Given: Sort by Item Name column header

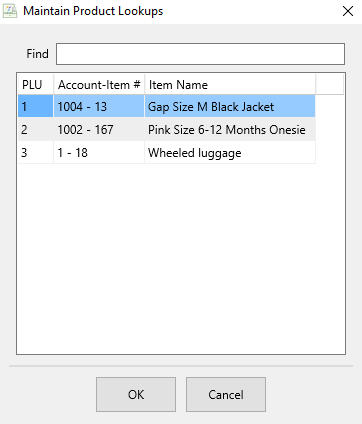Looking at the screenshot, I should [230, 85].
